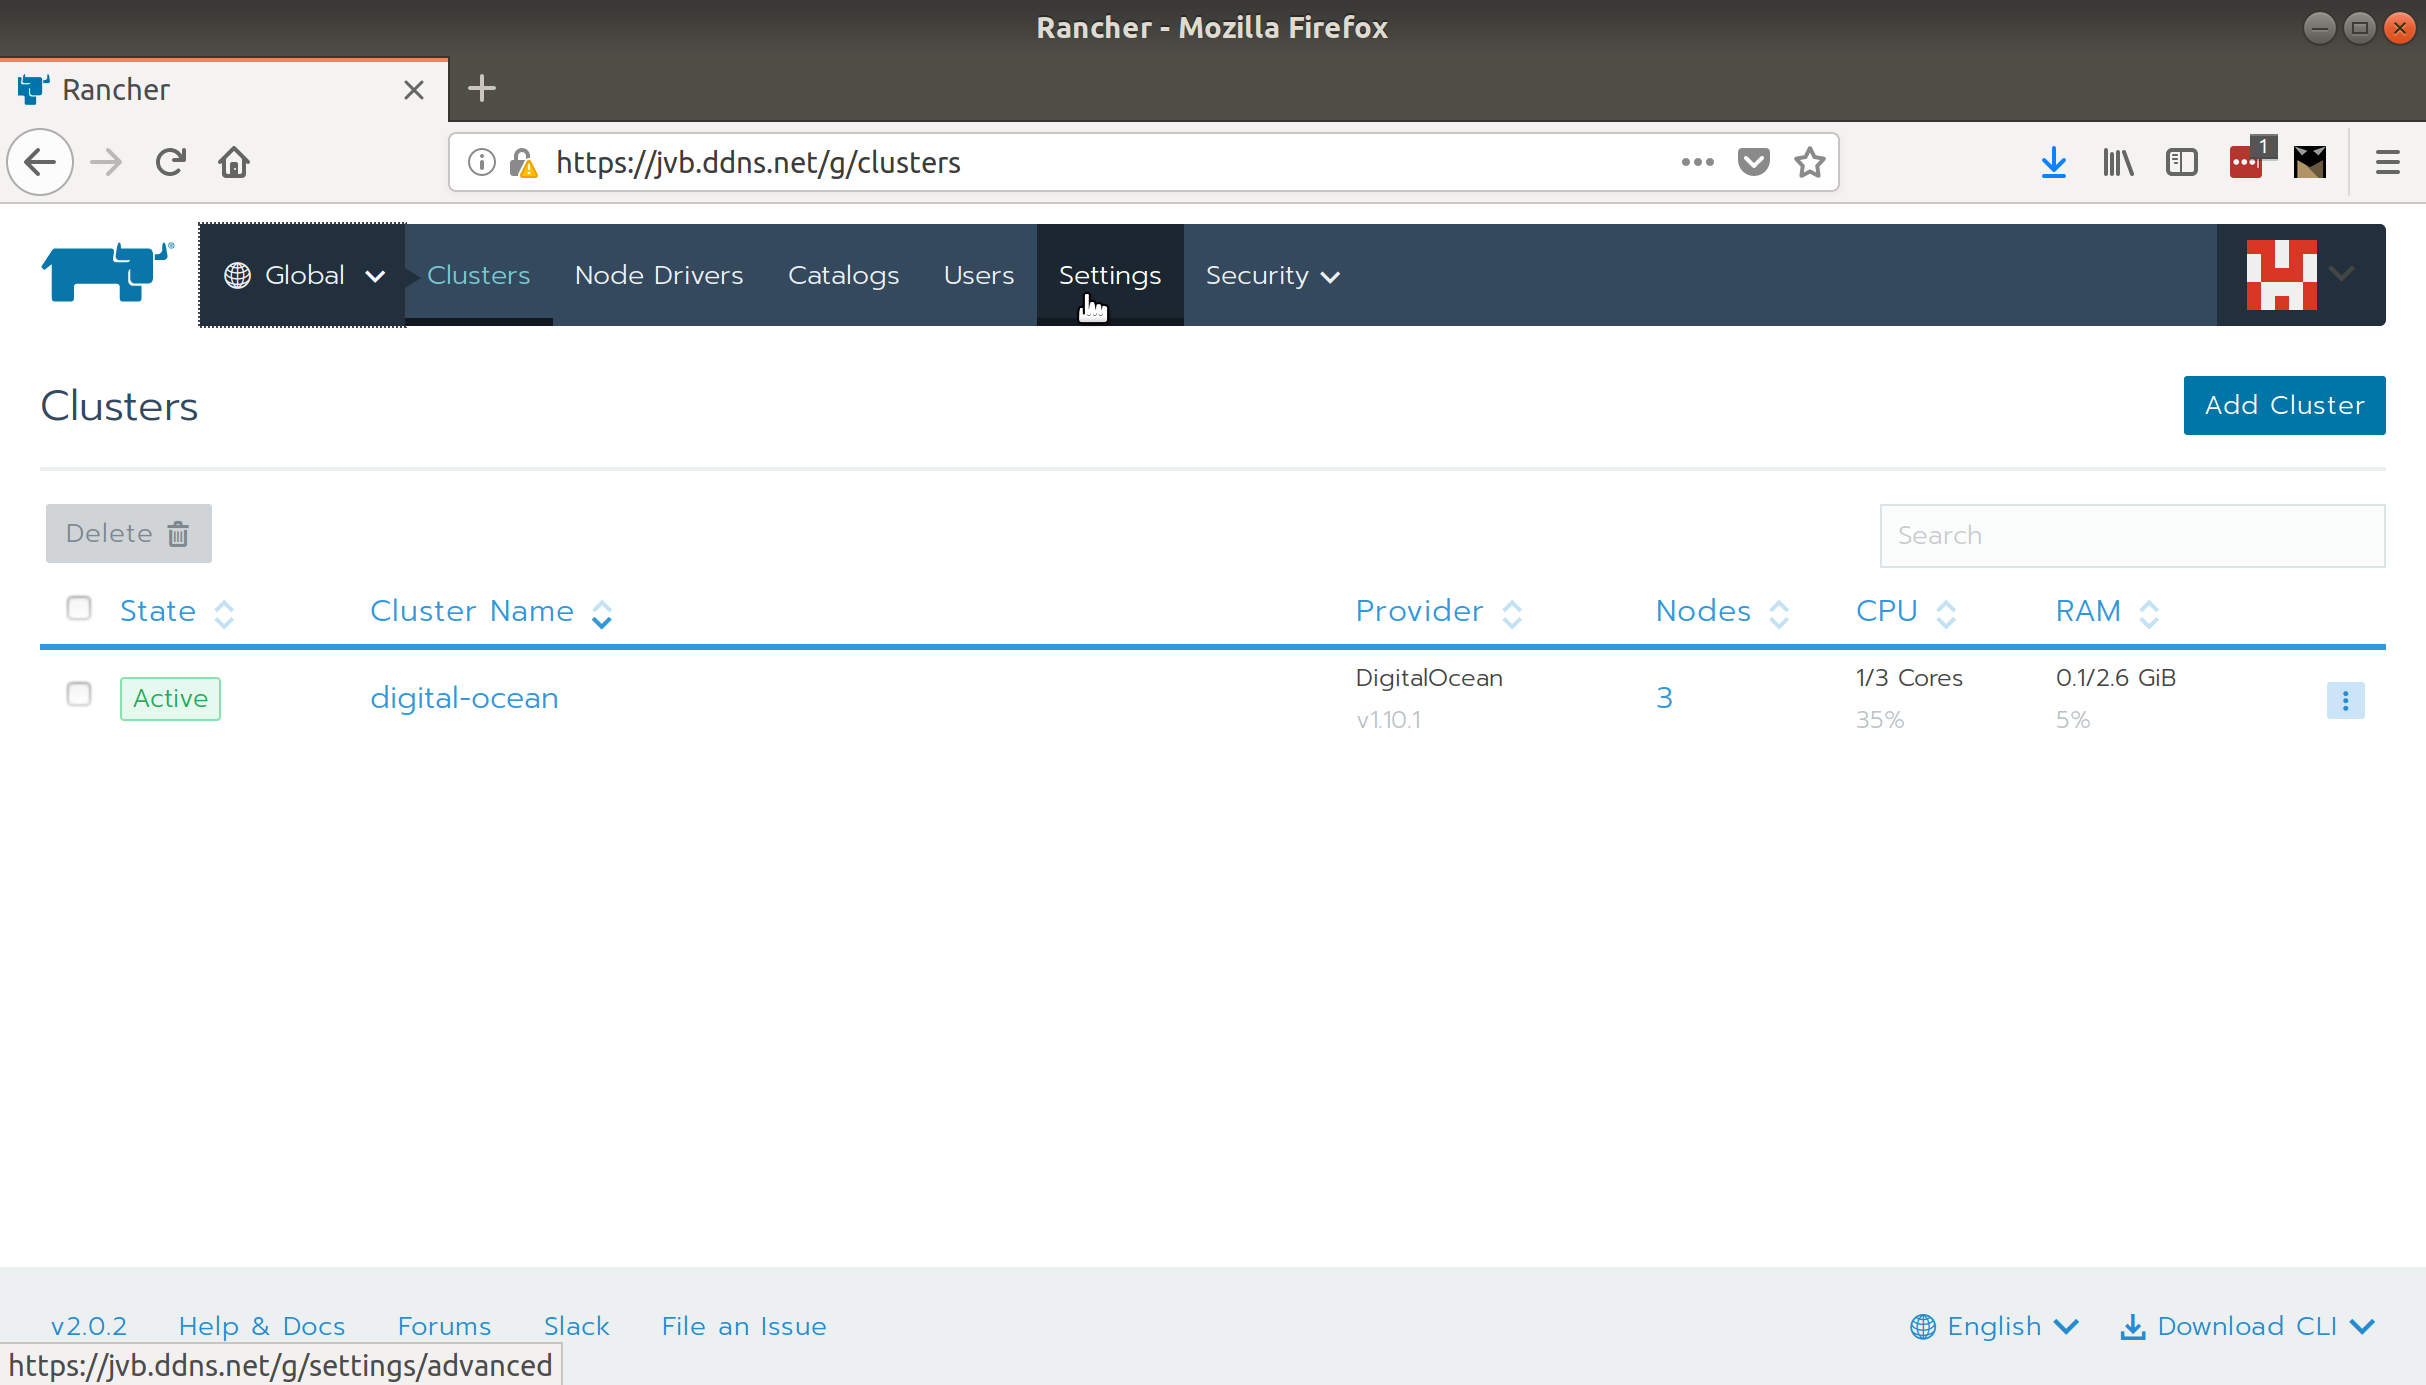Enable the digital-ocean cluster row selection
This screenshot has width=2426, height=1385.
point(78,695)
